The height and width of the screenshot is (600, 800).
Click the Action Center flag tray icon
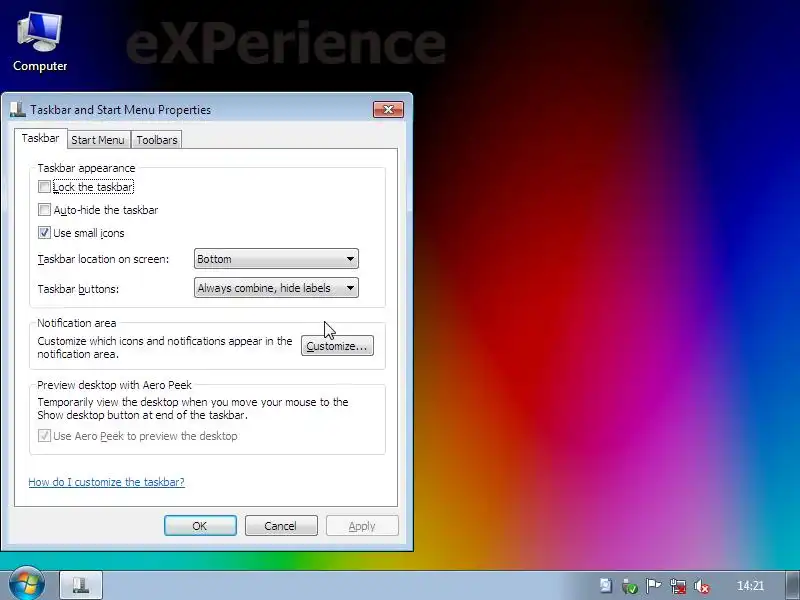(653, 586)
